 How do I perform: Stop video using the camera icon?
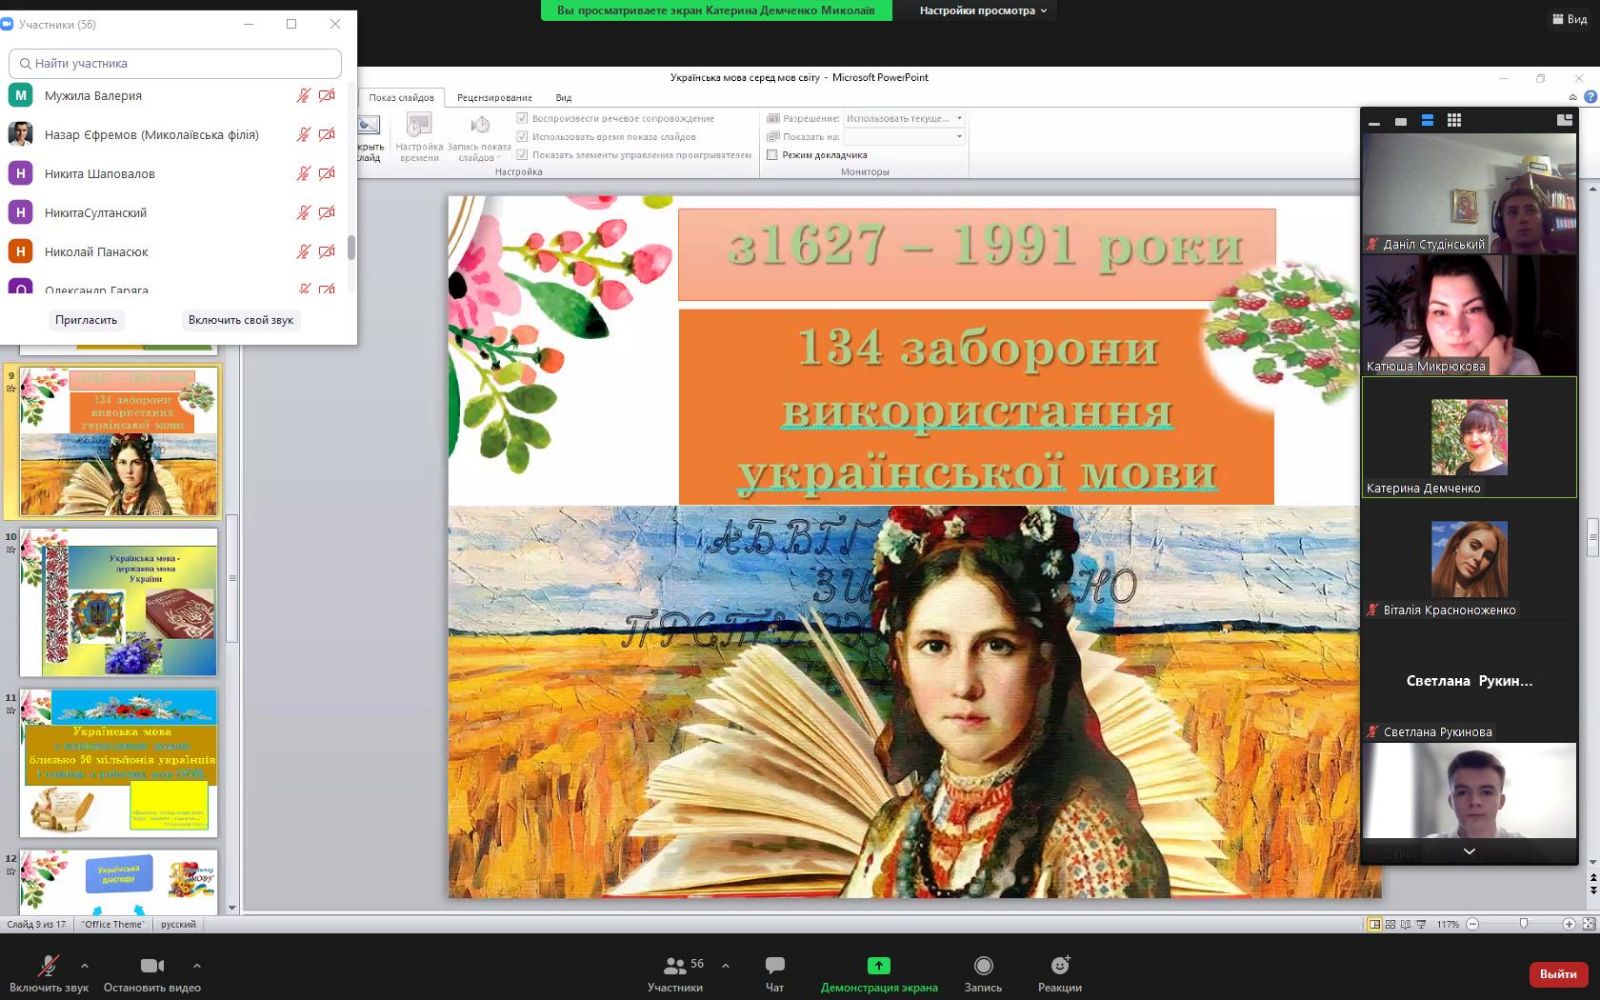[x=152, y=965]
